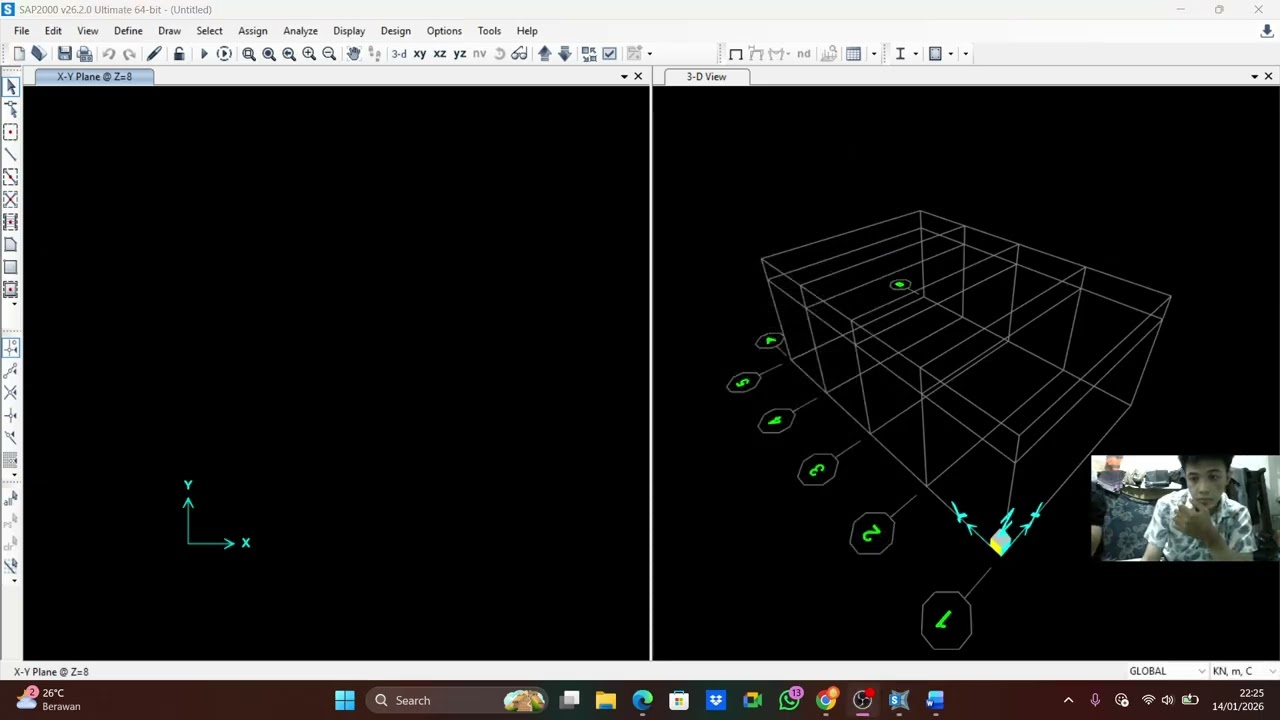The image size is (1280, 720).
Task: Switch to the yz plane view
Action: point(460,54)
